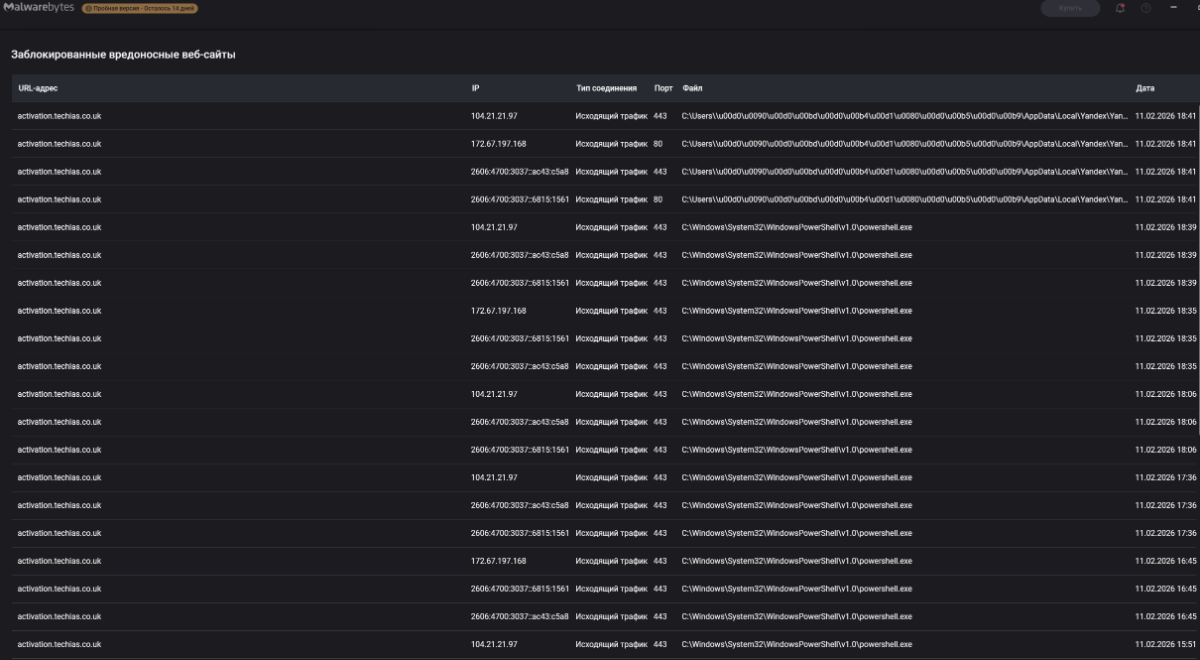Select the first powershell.exe file path entry
This screenshot has height=660, width=1200.
tap(797, 227)
